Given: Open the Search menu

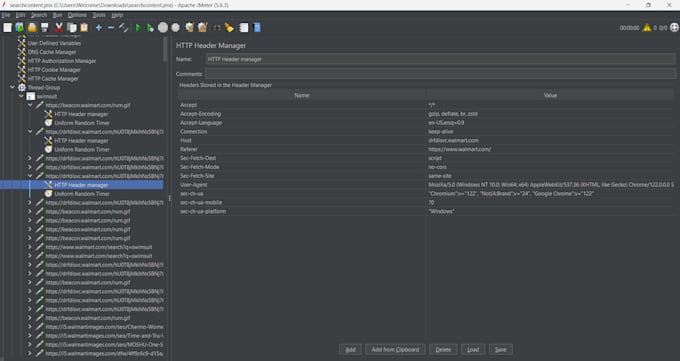Looking at the screenshot, I should point(39,15).
